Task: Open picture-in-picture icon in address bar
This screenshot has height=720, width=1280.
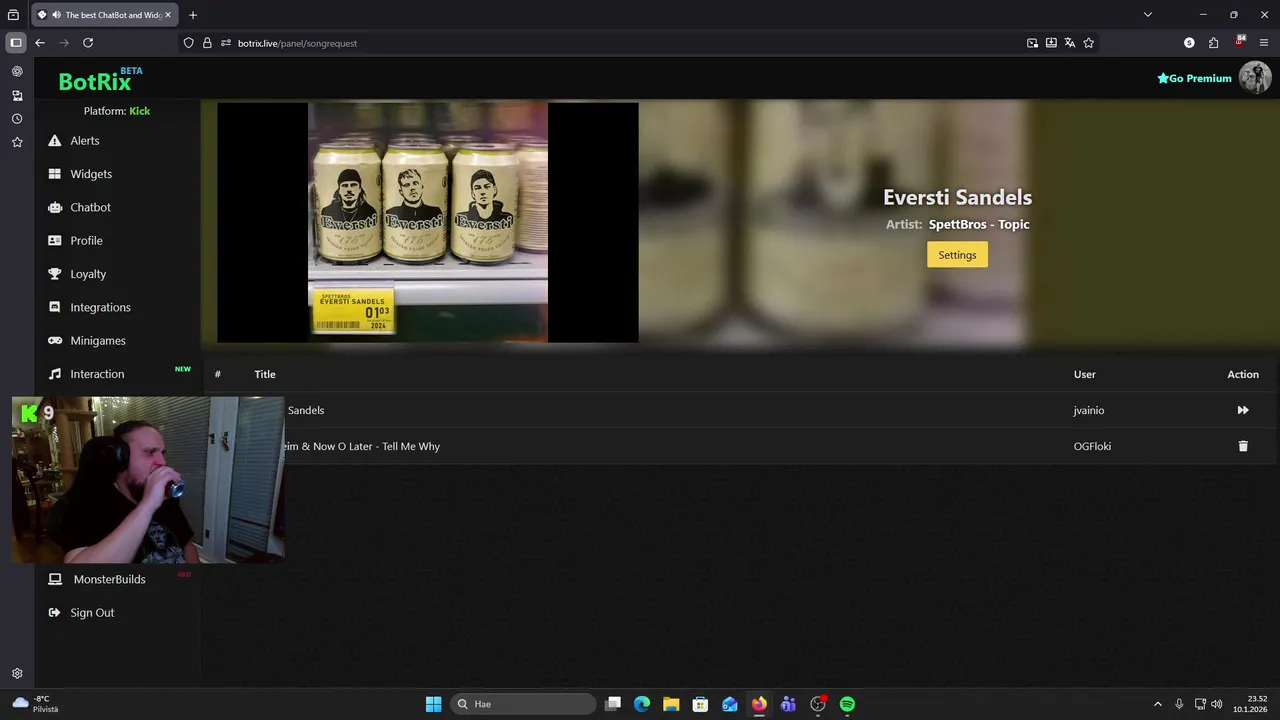Action: tap(1032, 43)
